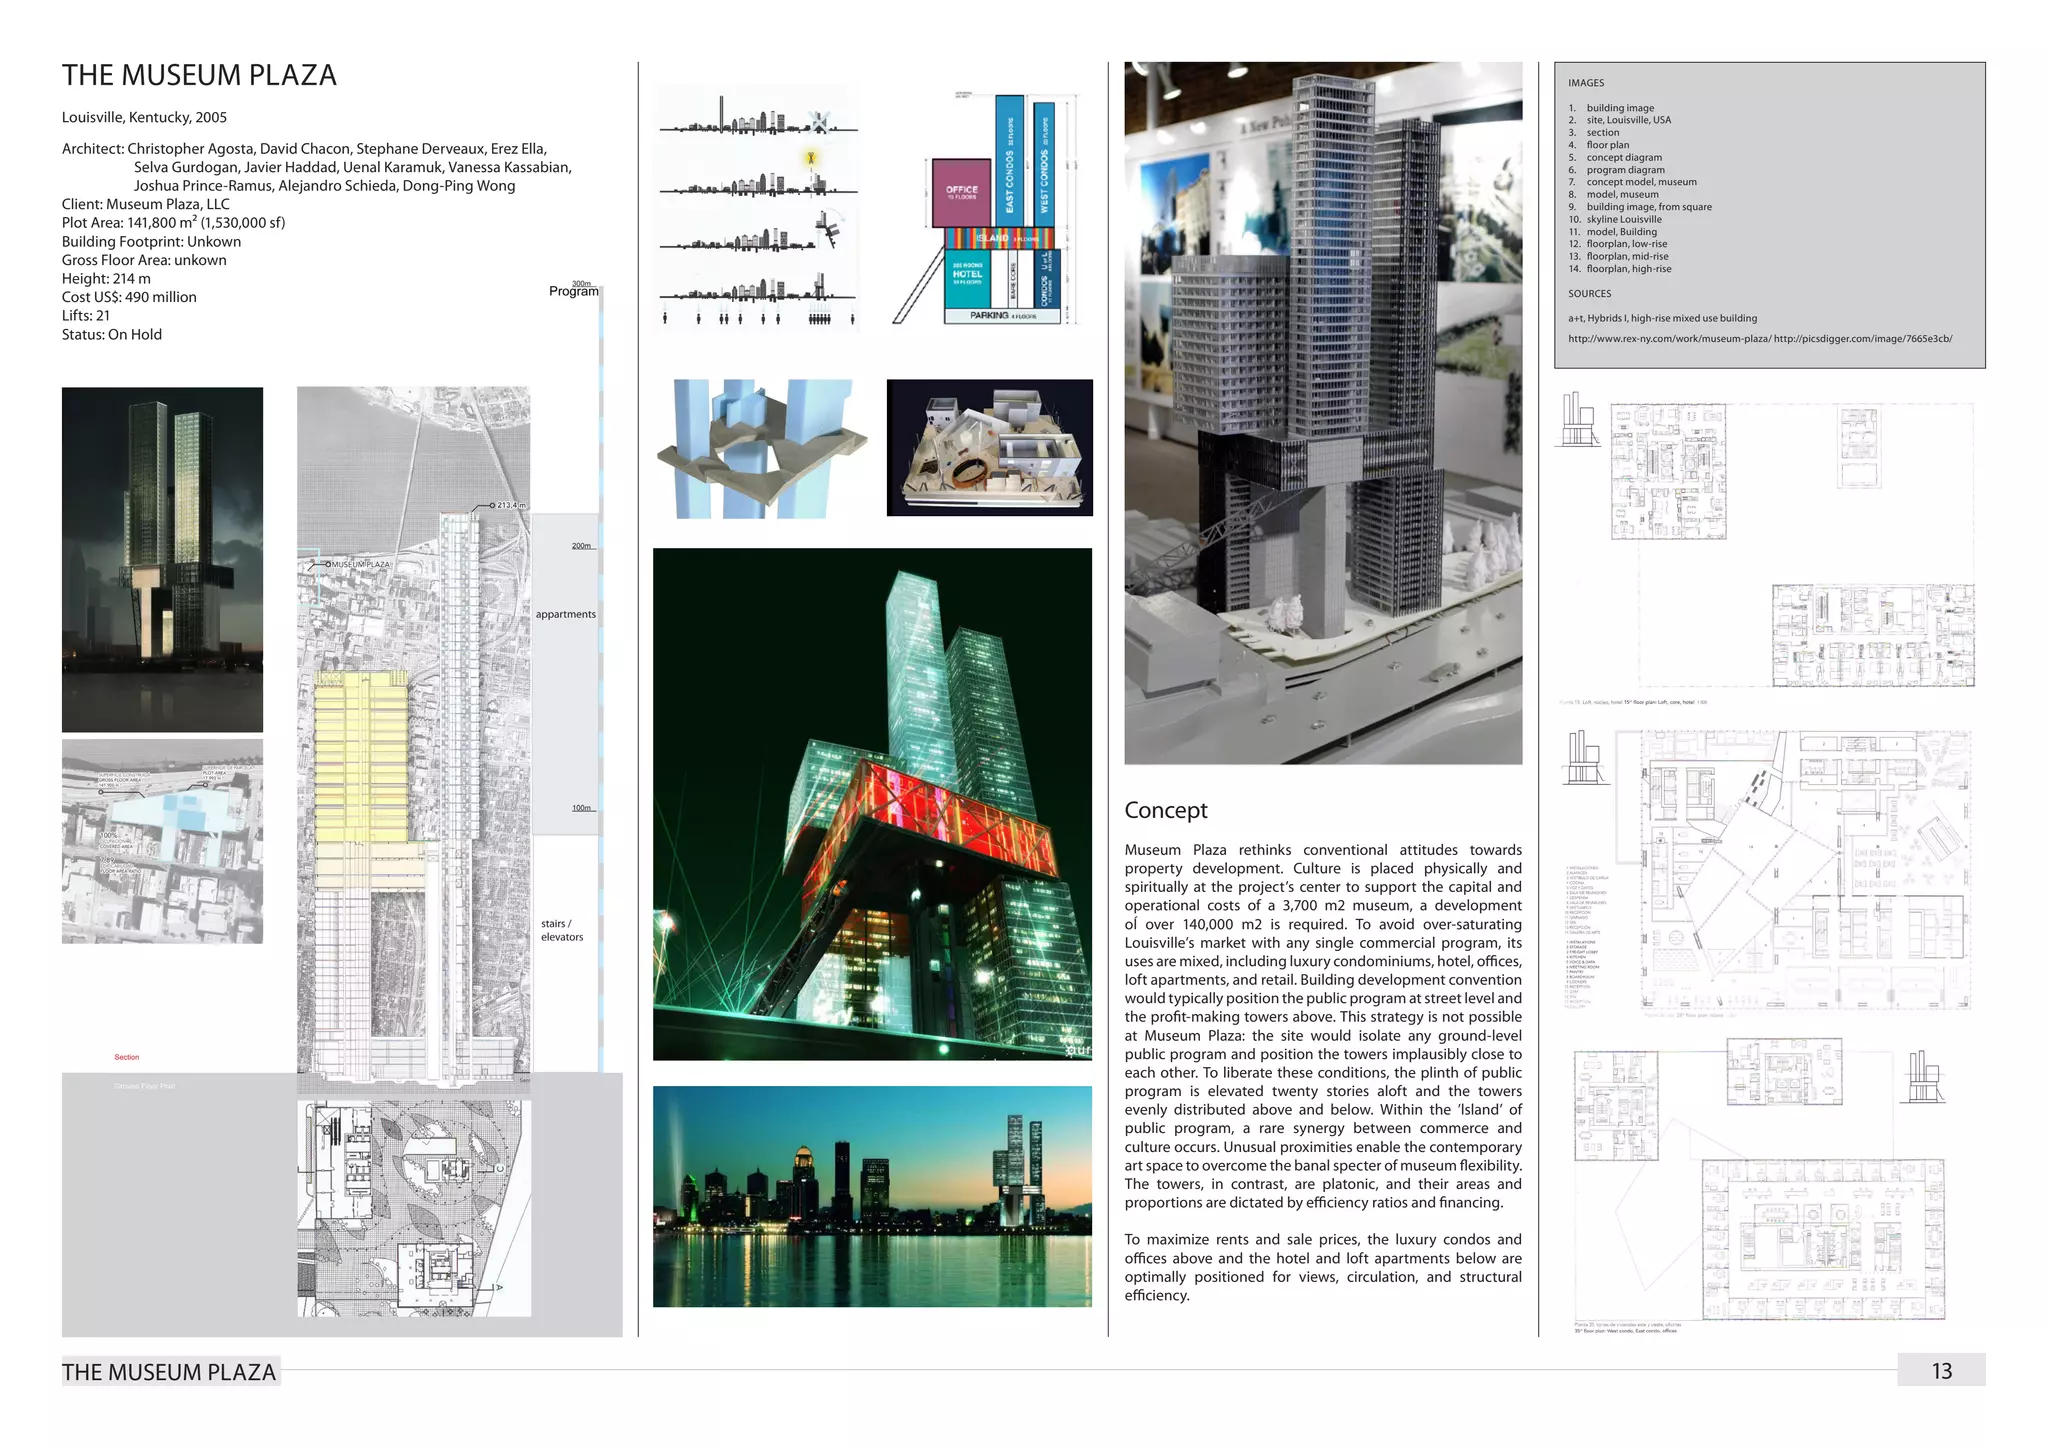Select the Plot Area: 141,800 m² line
Screen dimensions: 2048x1448
pyautogui.click(x=174, y=222)
